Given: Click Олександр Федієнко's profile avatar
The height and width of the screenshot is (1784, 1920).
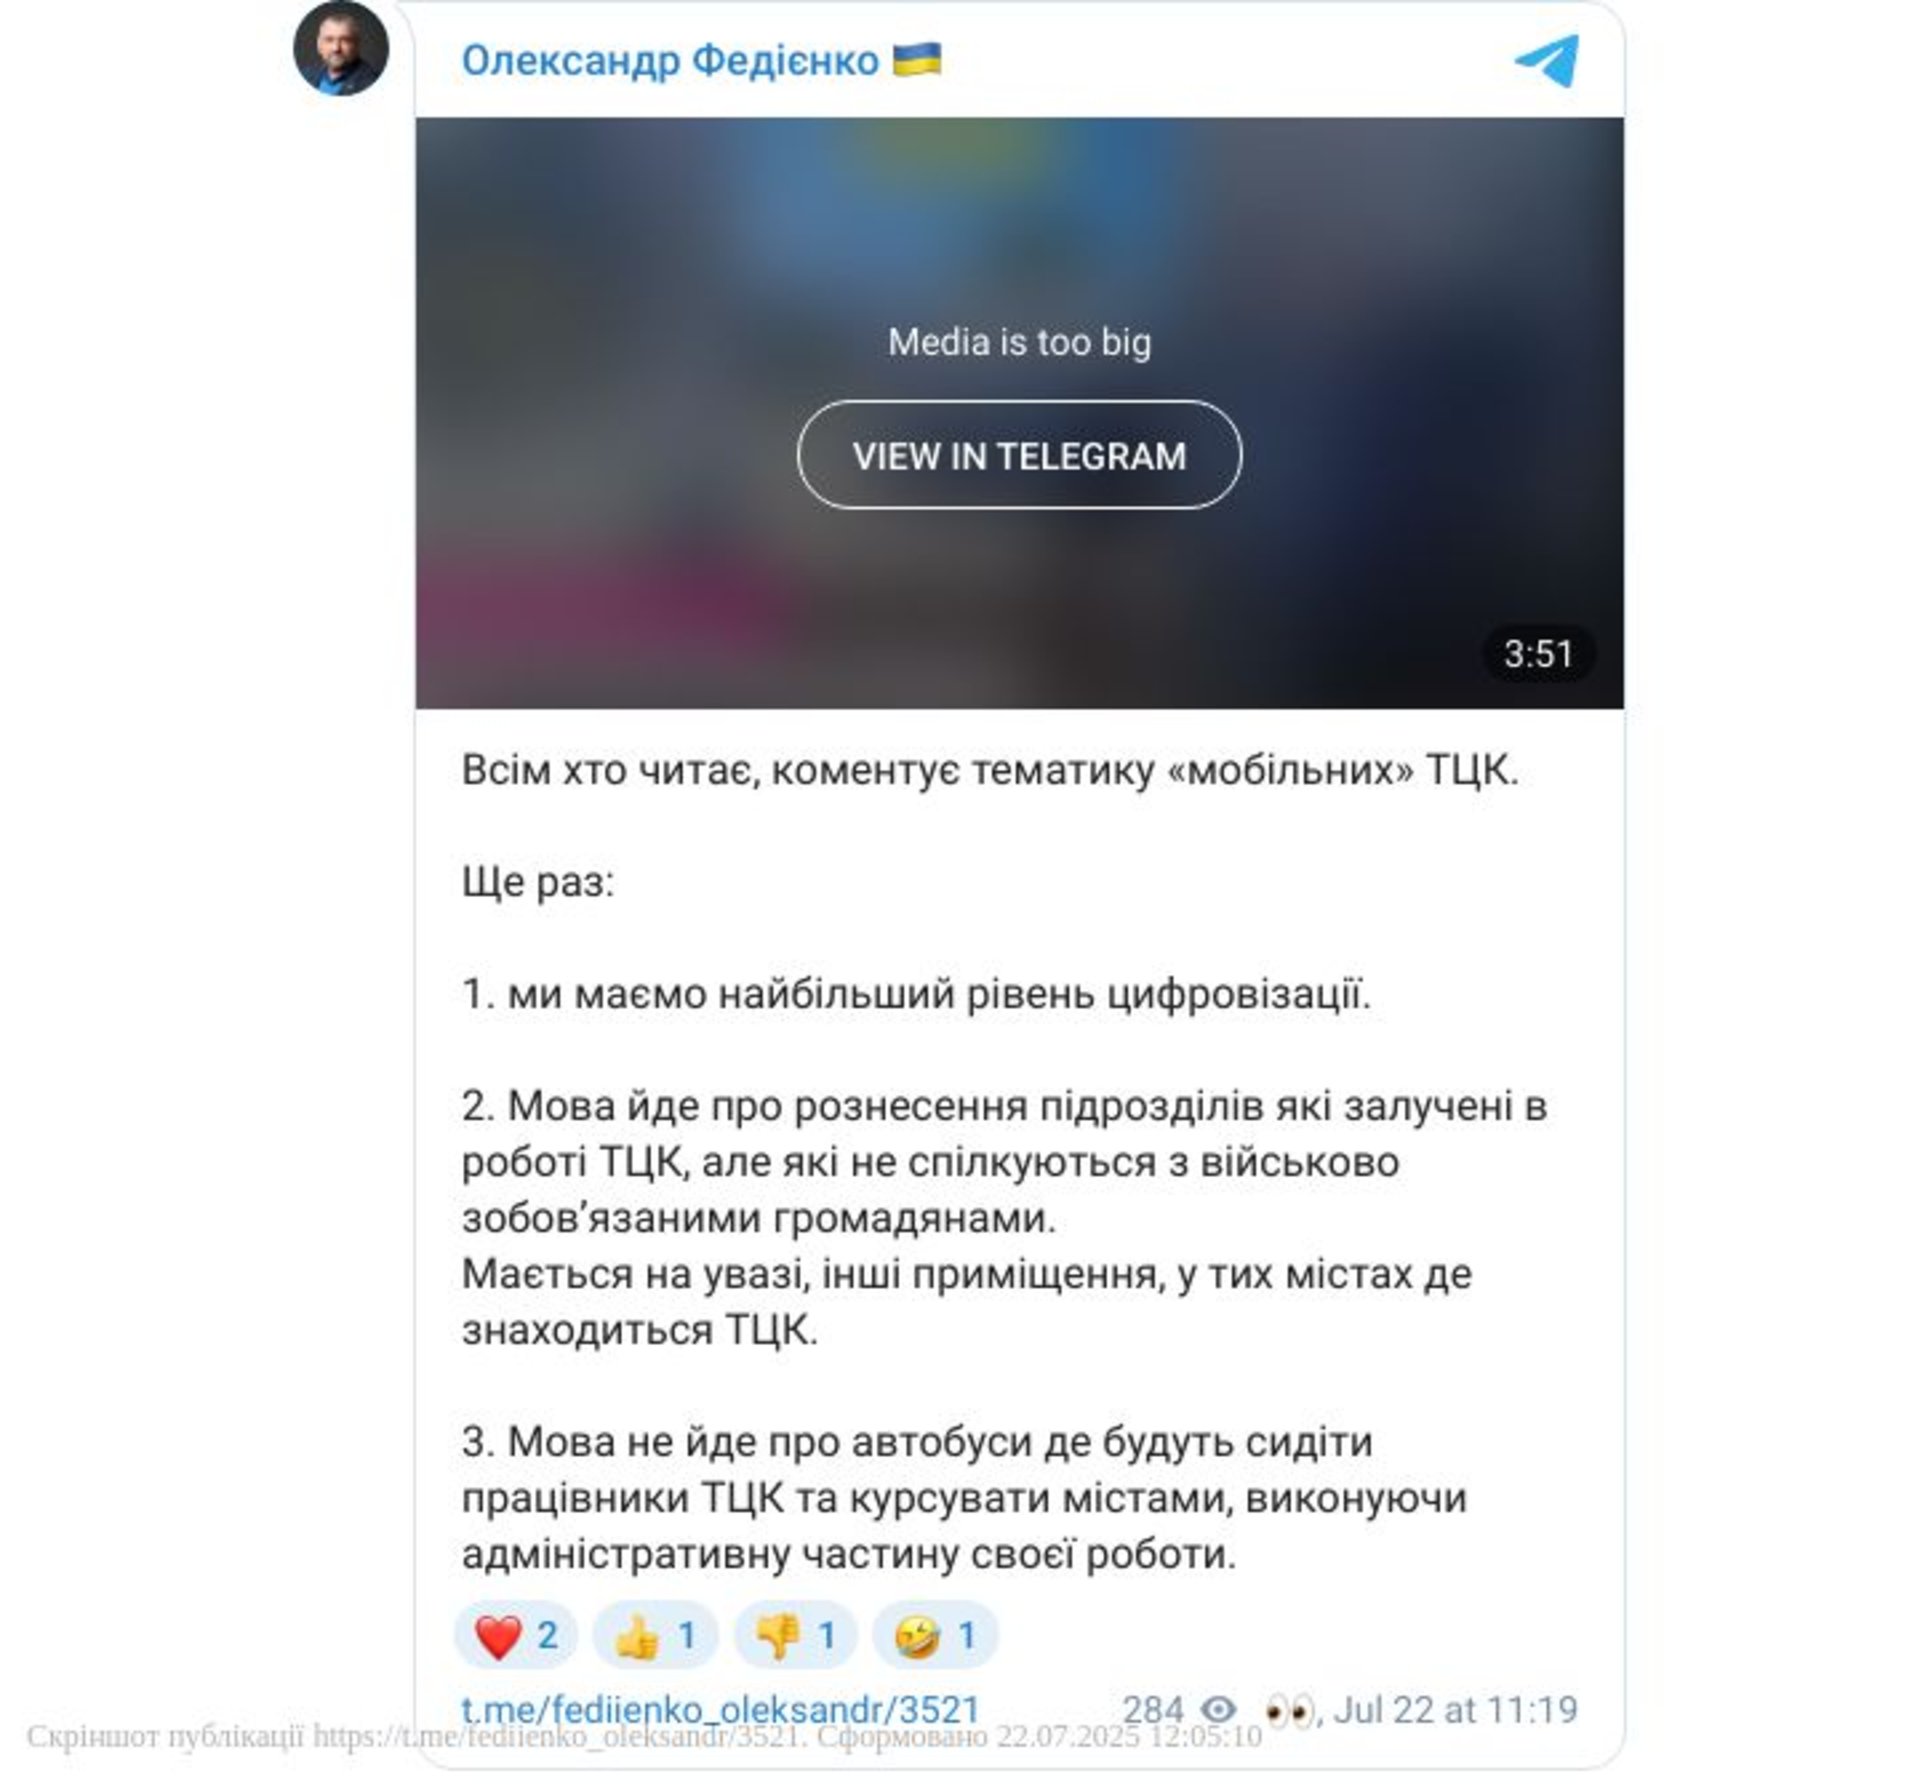Looking at the screenshot, I should [340, 48].
